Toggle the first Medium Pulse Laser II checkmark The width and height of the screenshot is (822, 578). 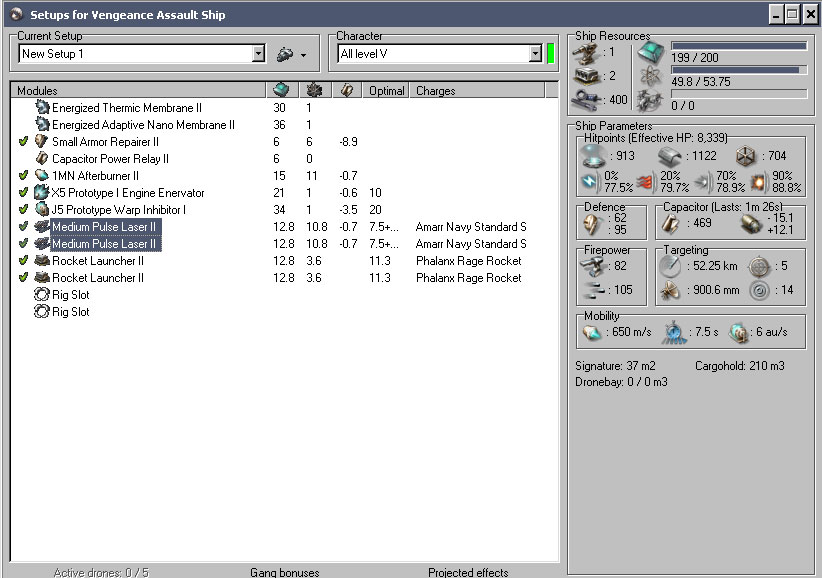pos(23,226)
